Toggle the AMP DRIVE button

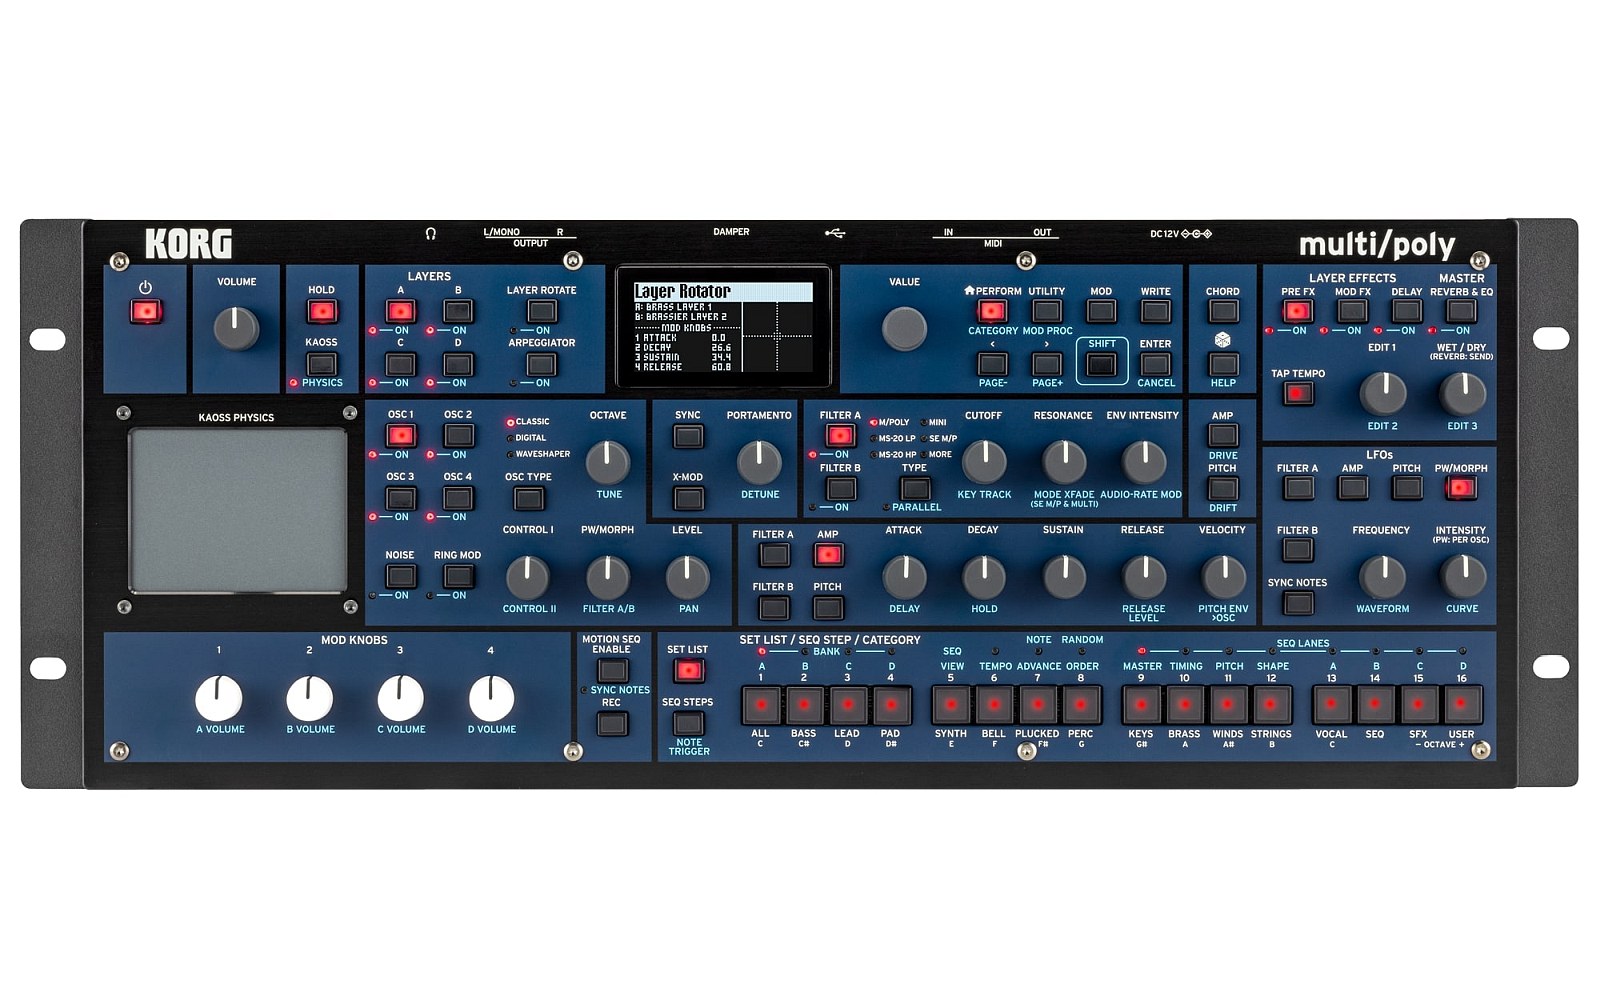pyautogui.click(x=1223, y=435)
